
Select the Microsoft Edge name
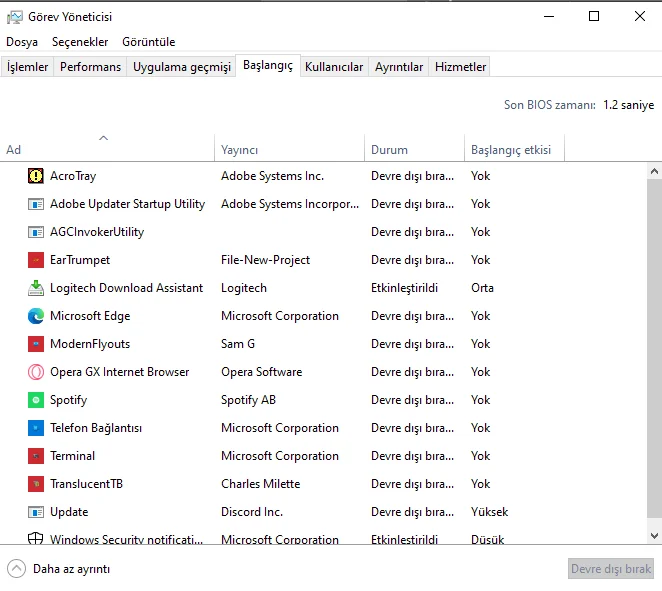click(x=90, y=316)
